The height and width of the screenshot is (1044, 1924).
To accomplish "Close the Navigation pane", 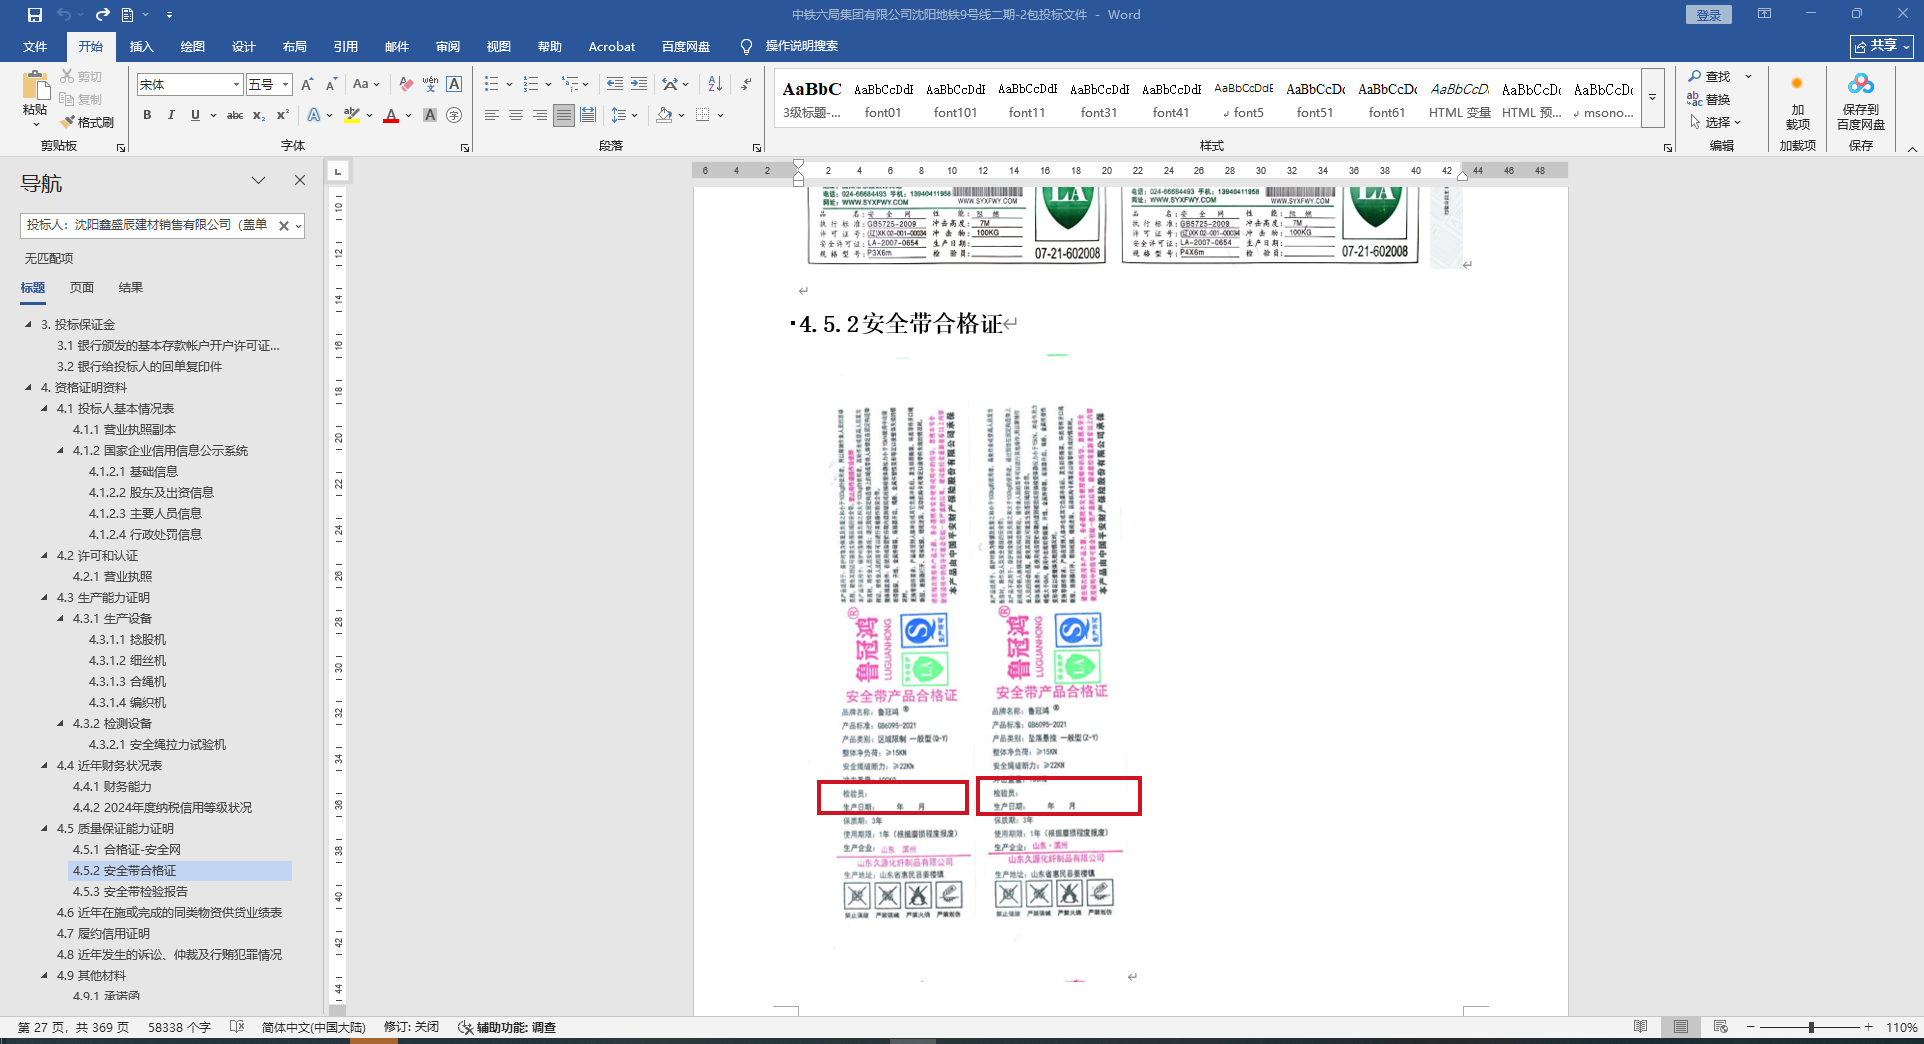I will tap(300, 180).
